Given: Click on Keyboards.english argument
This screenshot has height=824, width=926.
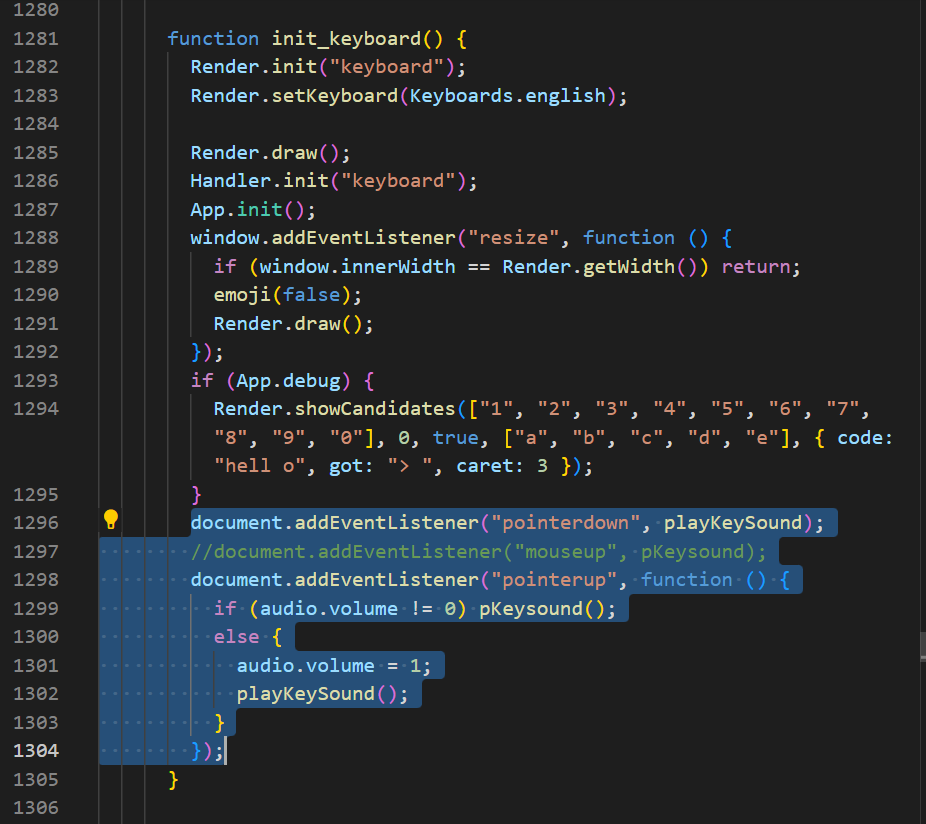Looking at the screenshot, I should tap(508, 96).
